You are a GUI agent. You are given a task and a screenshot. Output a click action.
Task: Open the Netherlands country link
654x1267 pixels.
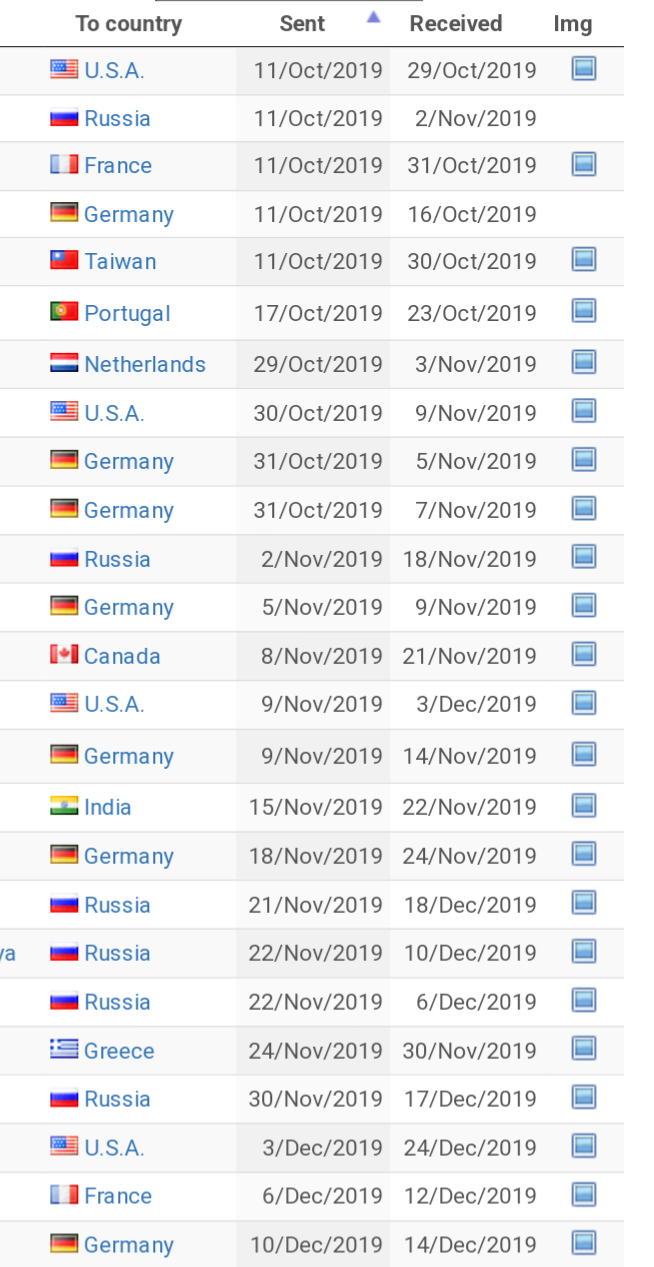tap(145, 364)
